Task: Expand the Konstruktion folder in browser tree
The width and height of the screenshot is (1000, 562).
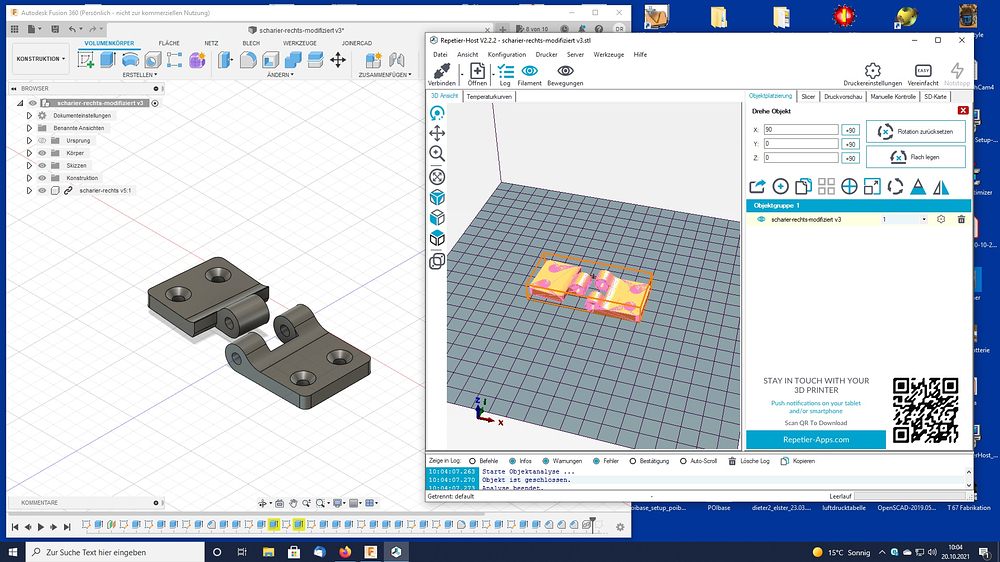Action: 29,178
